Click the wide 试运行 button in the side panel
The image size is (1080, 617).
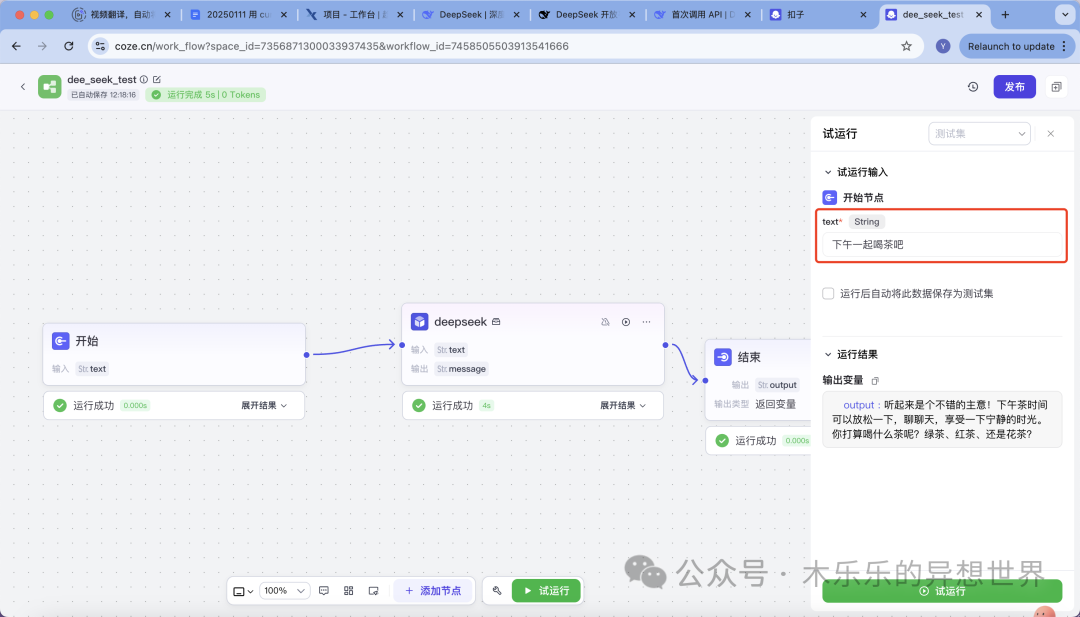coord(942,592)
